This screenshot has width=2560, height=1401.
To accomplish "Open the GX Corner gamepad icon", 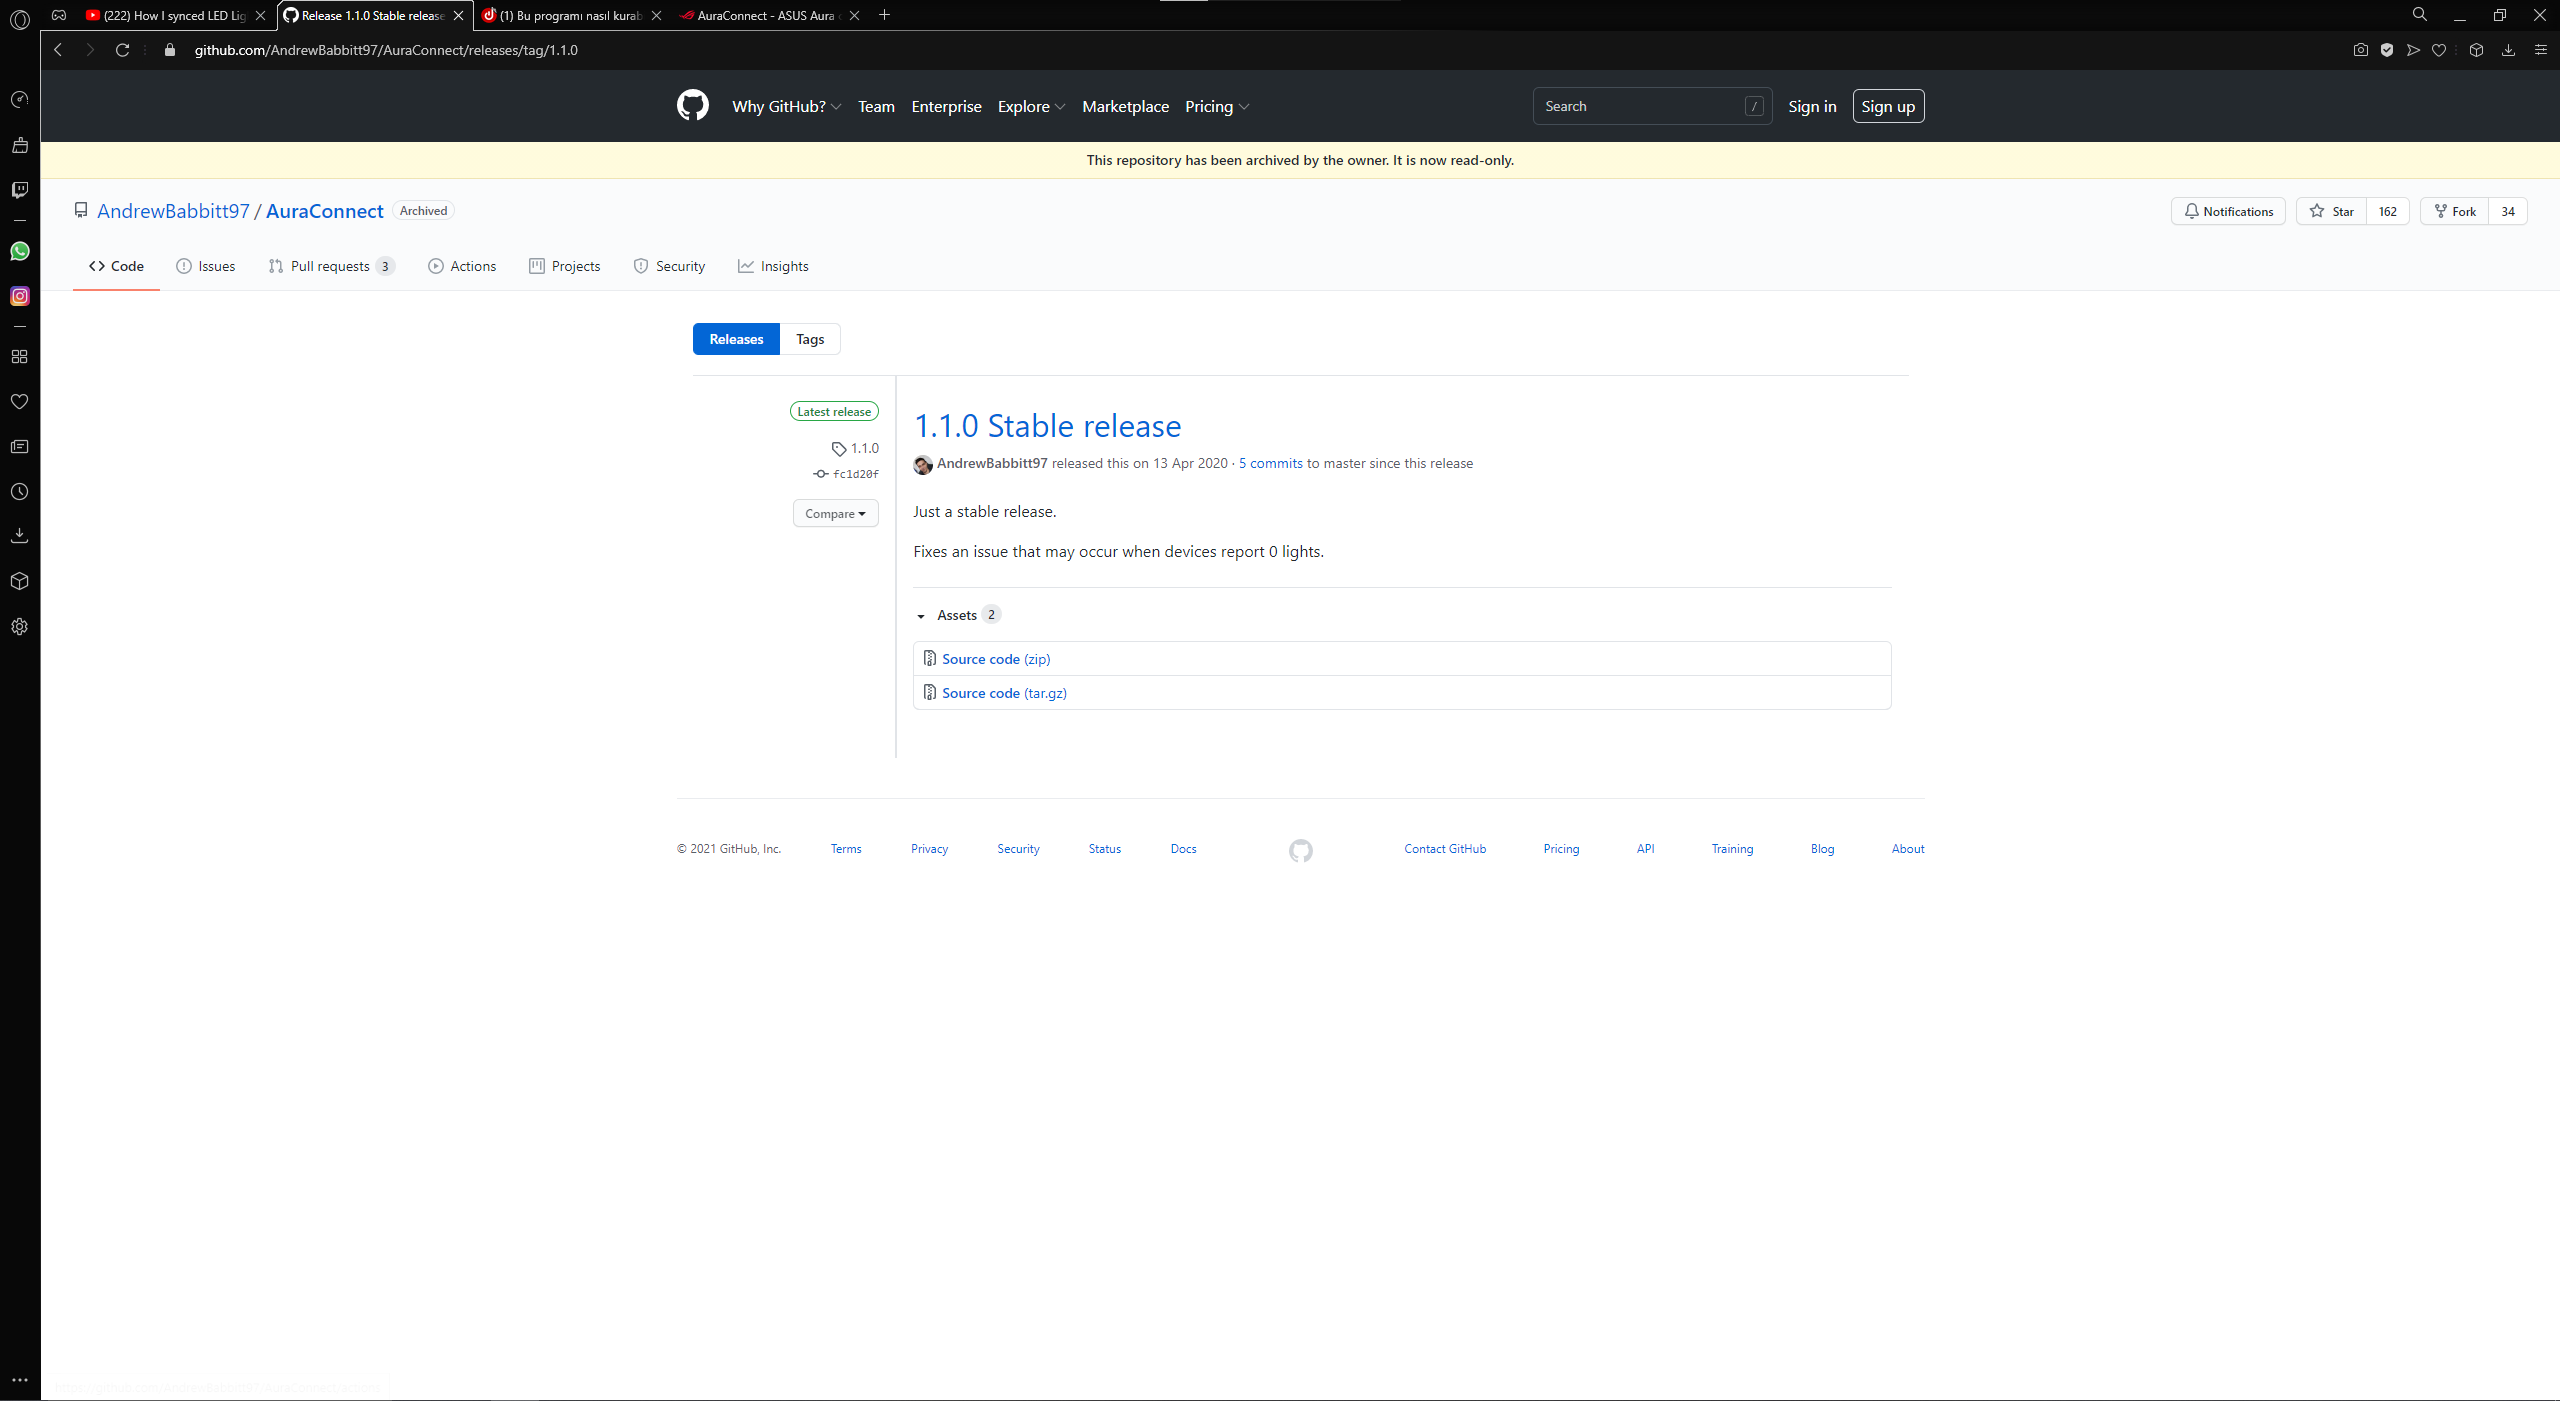I will click(59, 15).
